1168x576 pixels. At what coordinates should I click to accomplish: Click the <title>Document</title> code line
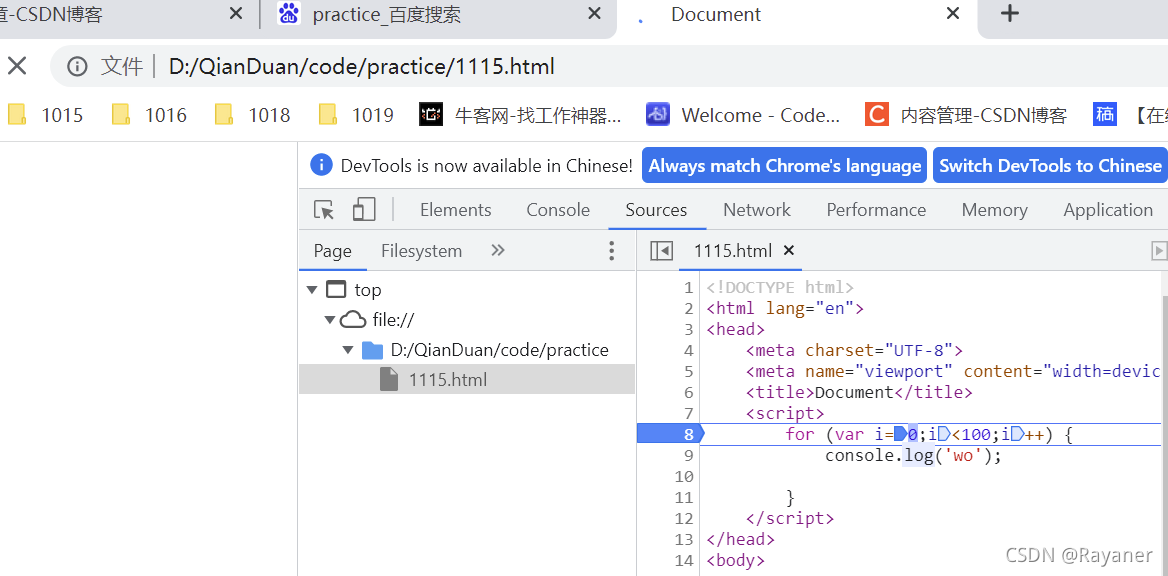(x=859, y=392)
